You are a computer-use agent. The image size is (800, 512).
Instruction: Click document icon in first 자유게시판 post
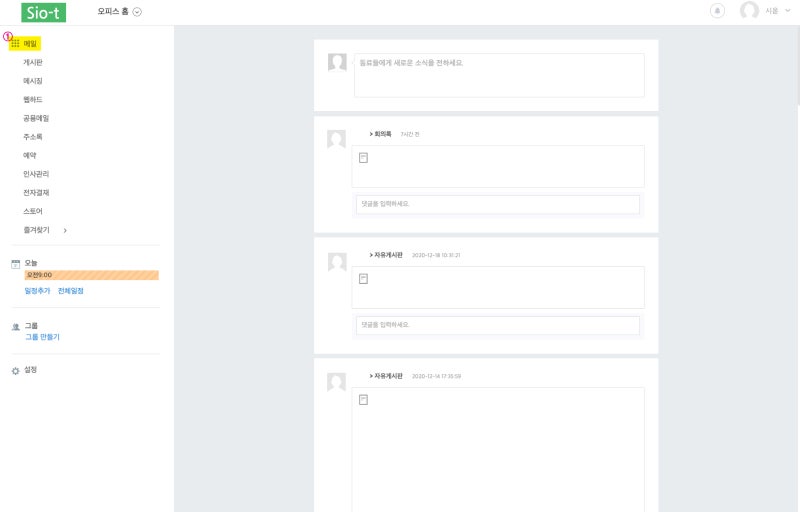(363, 278)
